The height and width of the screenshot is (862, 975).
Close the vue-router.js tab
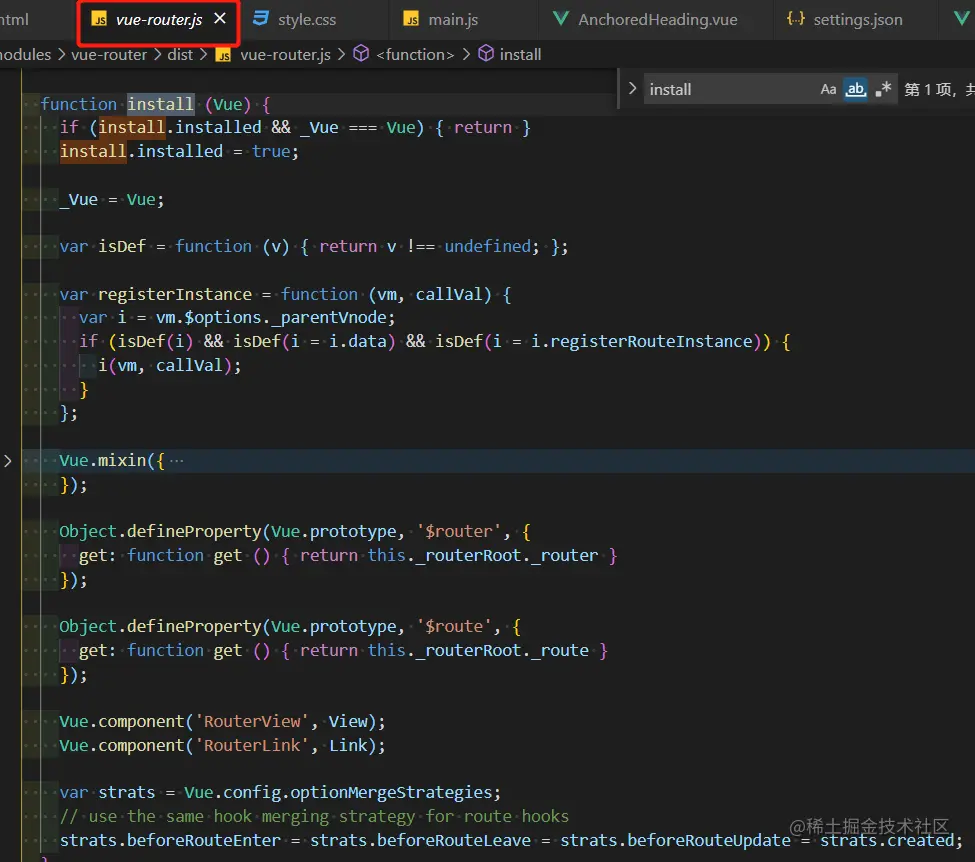tap(220, 19)
